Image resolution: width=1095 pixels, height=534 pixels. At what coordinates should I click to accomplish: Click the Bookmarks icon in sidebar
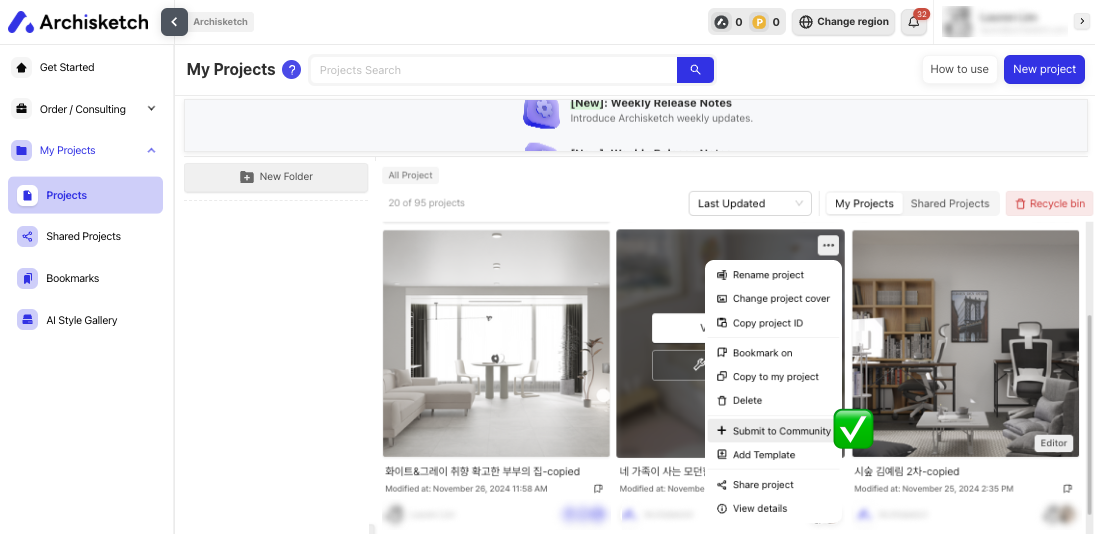[27, 279]
